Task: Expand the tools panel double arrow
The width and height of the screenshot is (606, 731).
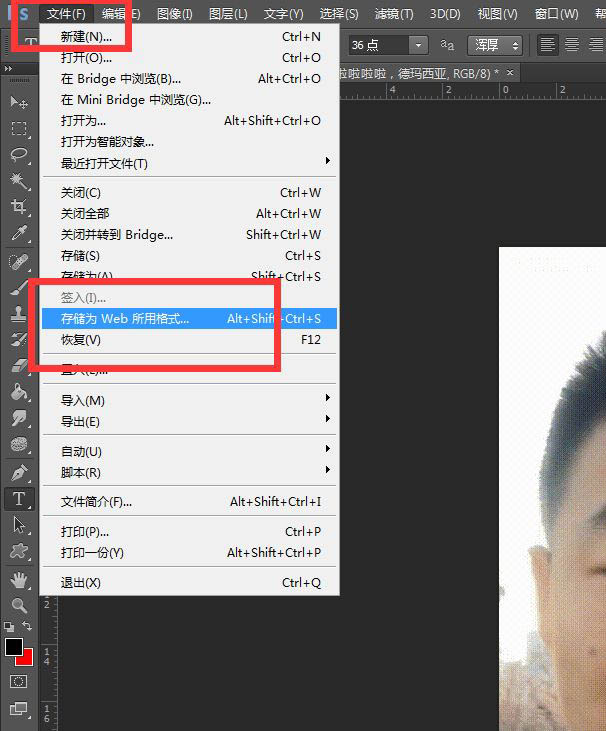Action: [8, 69]
